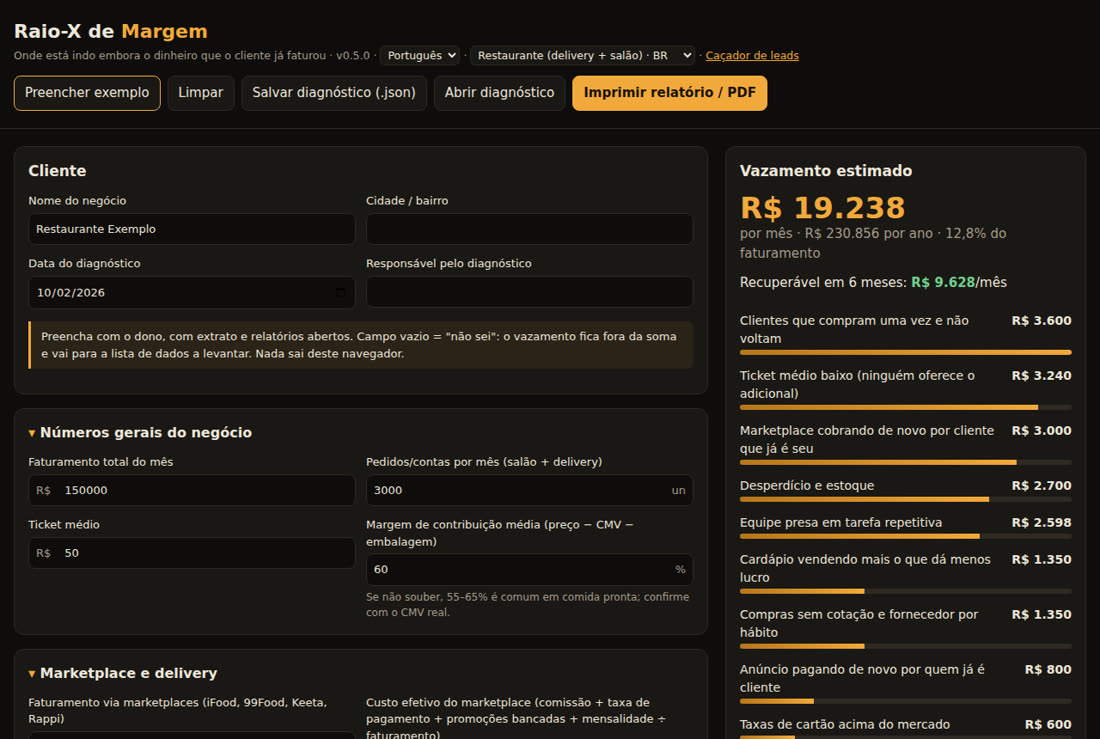Click 'Marketplace cobrando de novo' row label

tap(866, 439)
